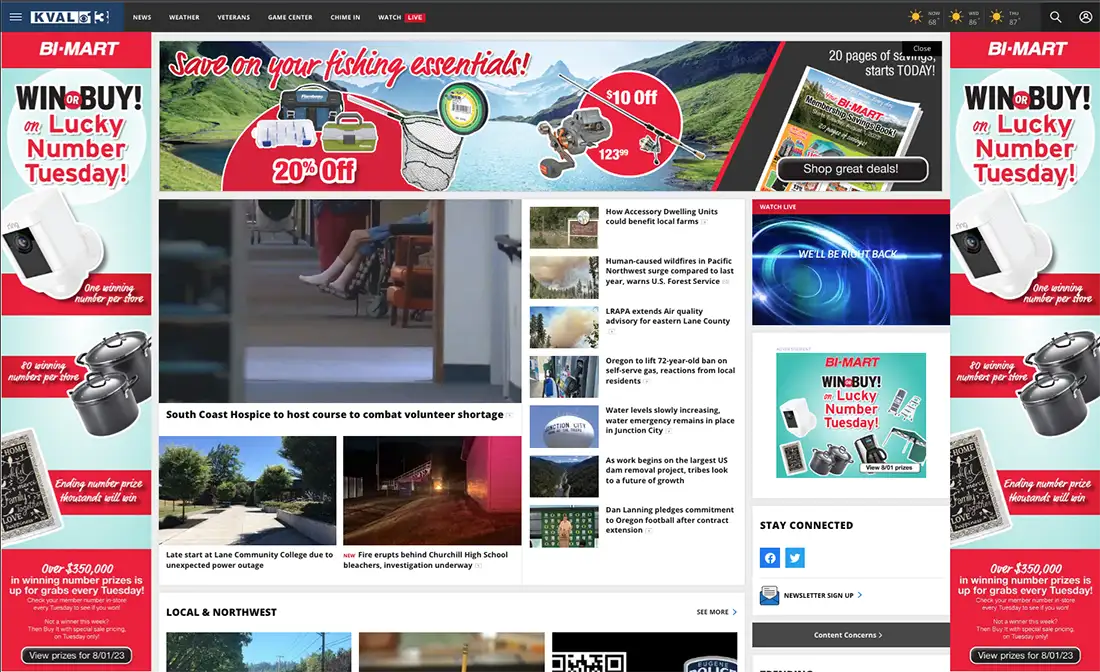
Task: Open the Chime In menu item
Action: [x=345, y=18]
